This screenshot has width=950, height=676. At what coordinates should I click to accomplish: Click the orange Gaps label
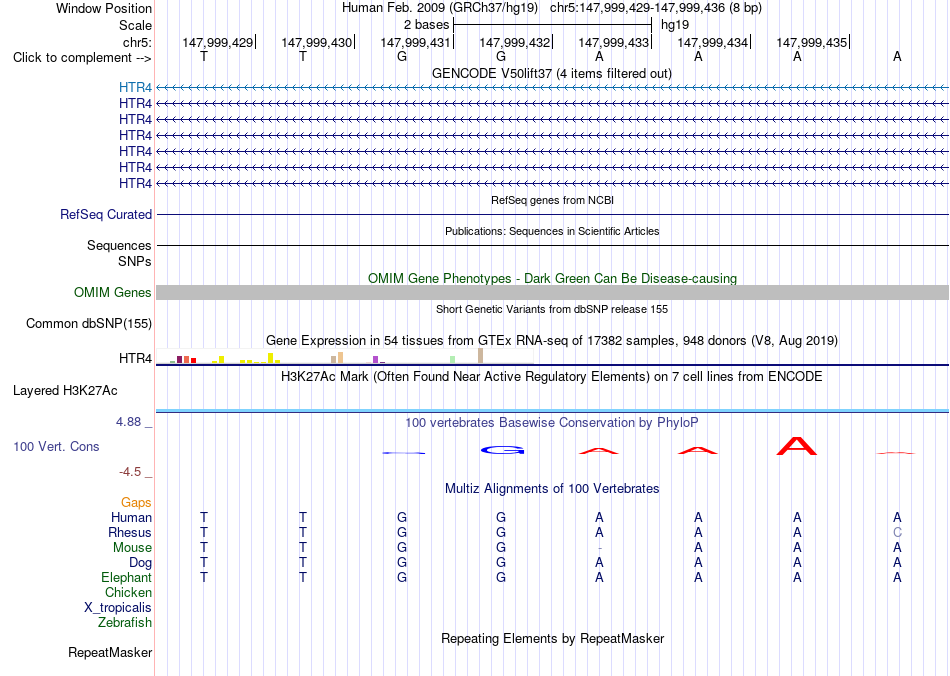pyautogui.click(x=136, y=502)
